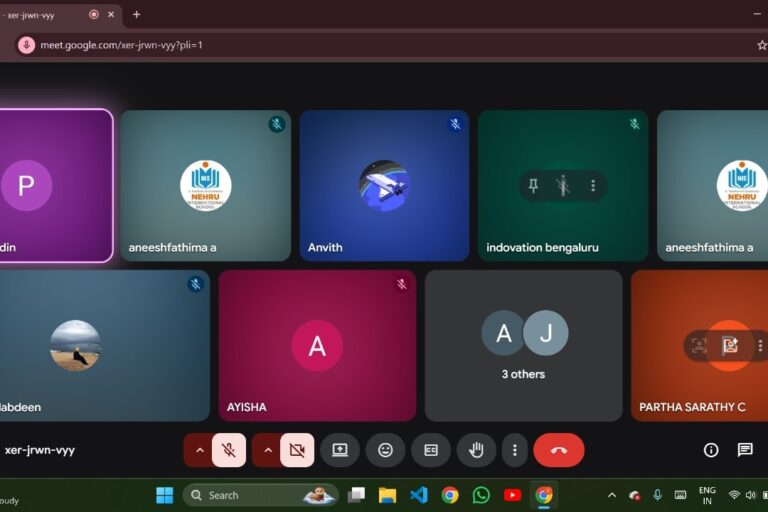Open the emoji reactions panel

pyautogui.click(x=385, y=450)
